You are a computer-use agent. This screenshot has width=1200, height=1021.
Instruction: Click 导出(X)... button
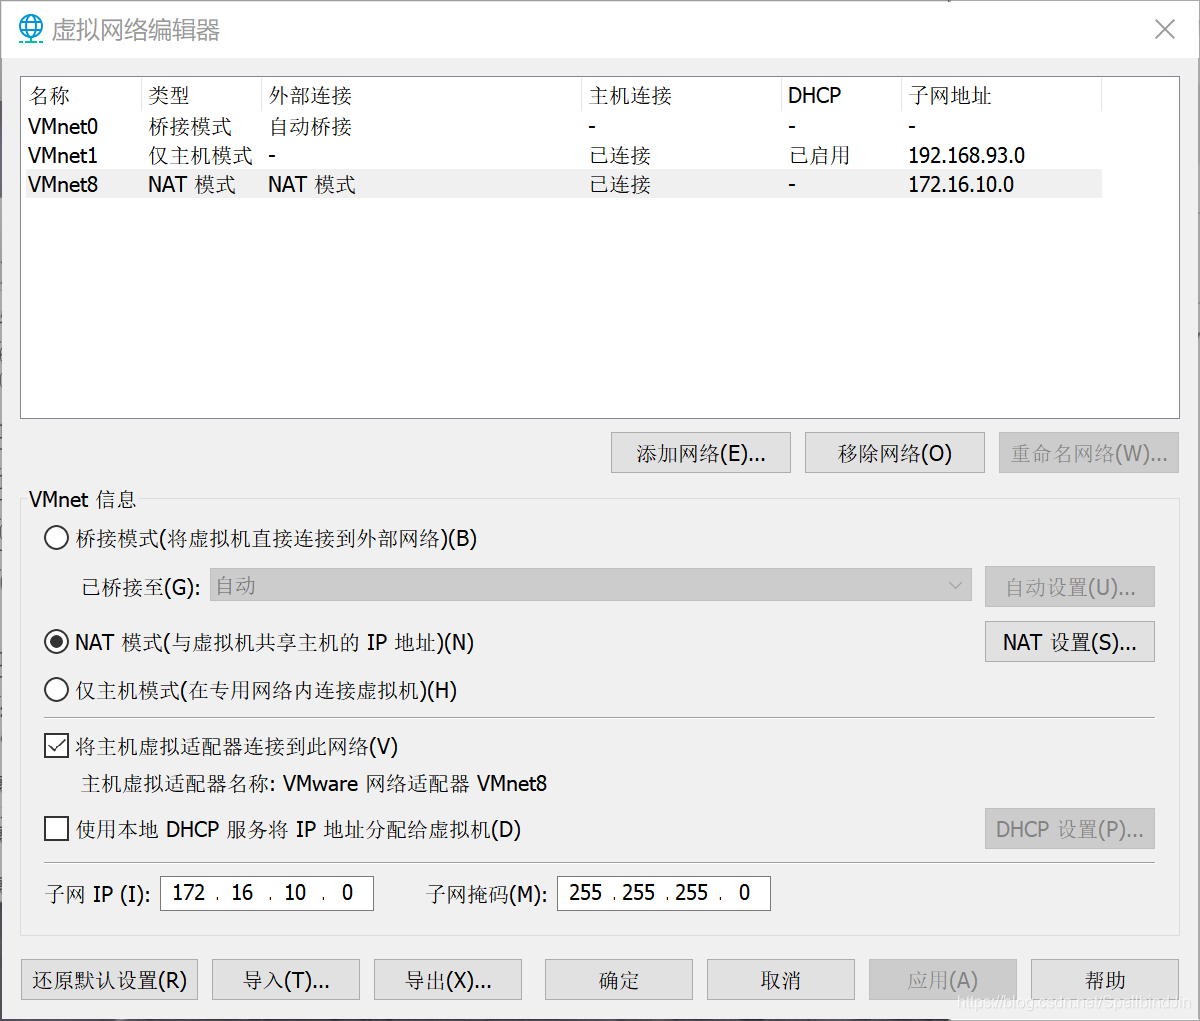pos(448,980)
